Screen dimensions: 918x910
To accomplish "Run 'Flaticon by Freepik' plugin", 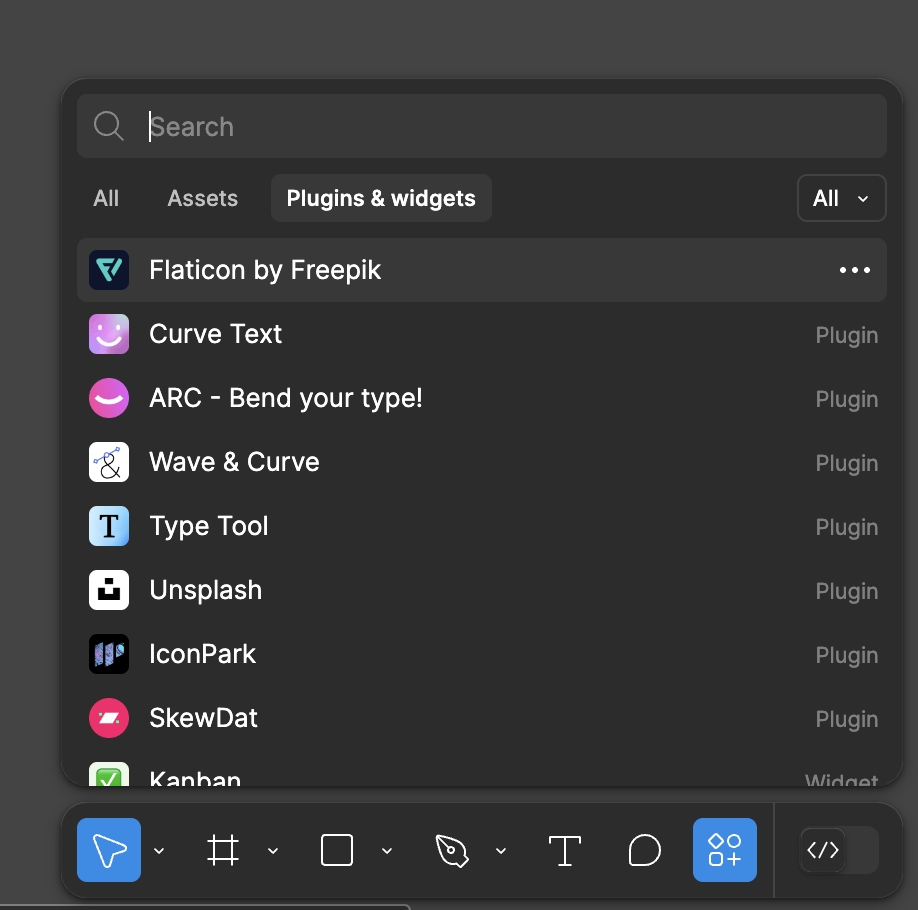I will 482,270.
